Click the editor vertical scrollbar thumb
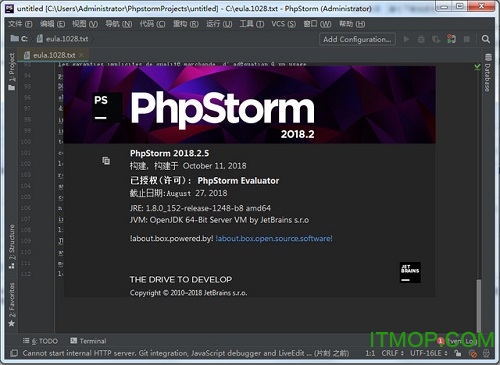Viewport: 500px width, 365px height. point(479,305)
